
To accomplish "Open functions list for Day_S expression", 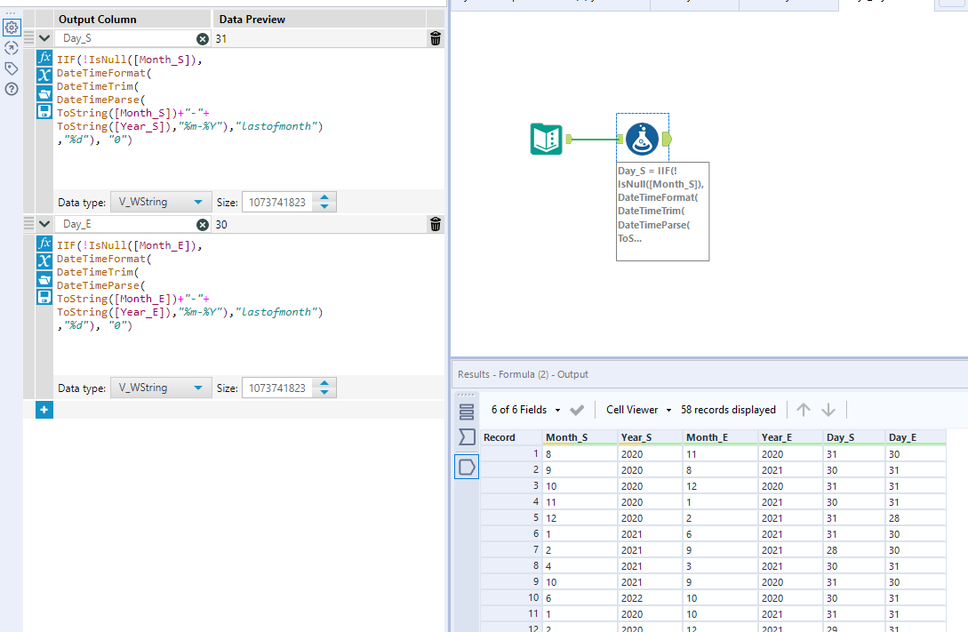I will pos(44,58).
